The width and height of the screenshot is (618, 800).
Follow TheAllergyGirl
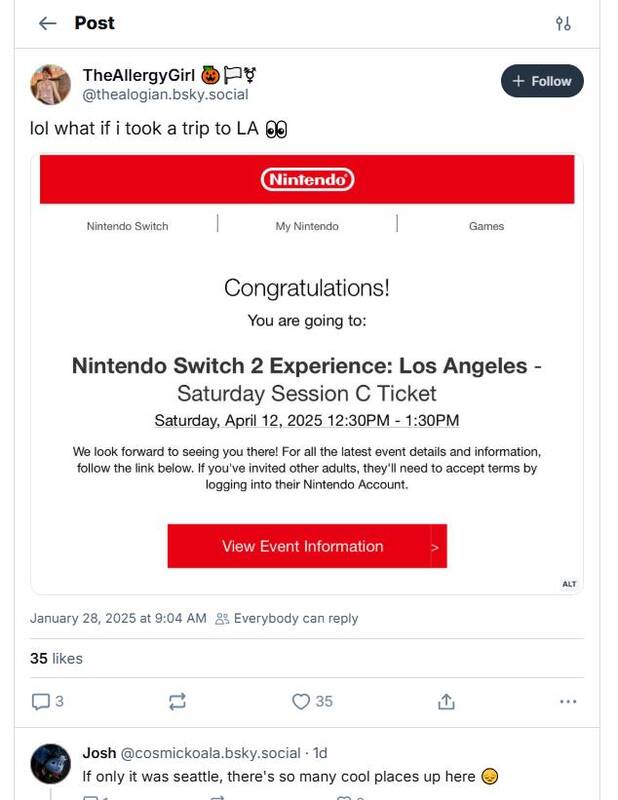[x=542, y=81]
